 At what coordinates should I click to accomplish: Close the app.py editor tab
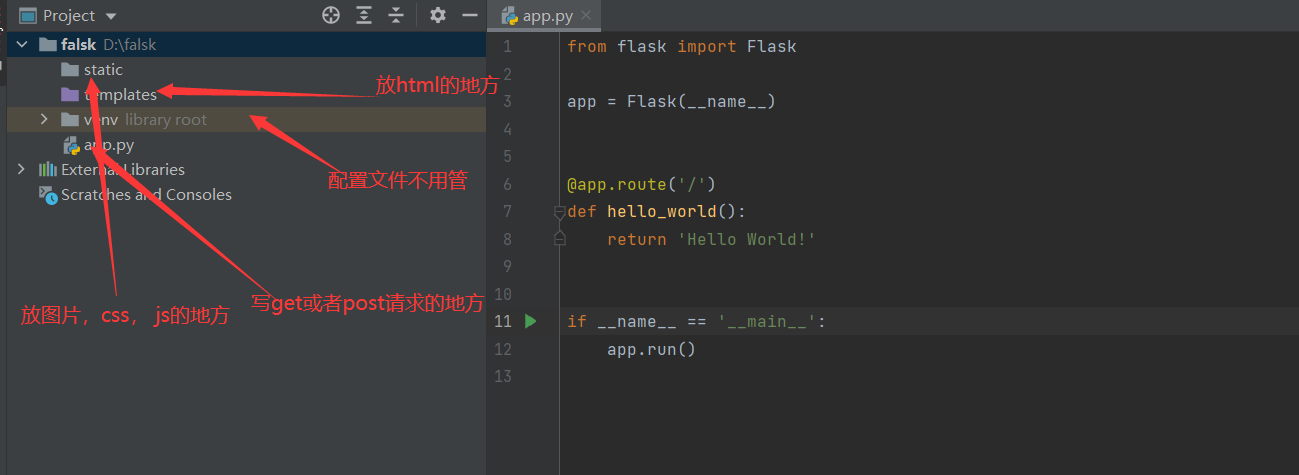585,16
